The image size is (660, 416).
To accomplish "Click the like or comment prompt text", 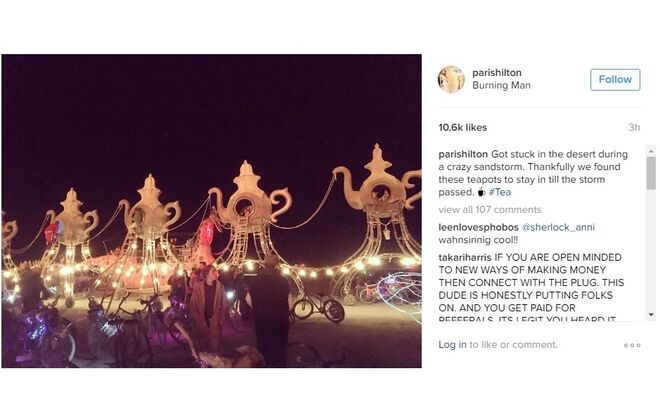I will 514,345.
